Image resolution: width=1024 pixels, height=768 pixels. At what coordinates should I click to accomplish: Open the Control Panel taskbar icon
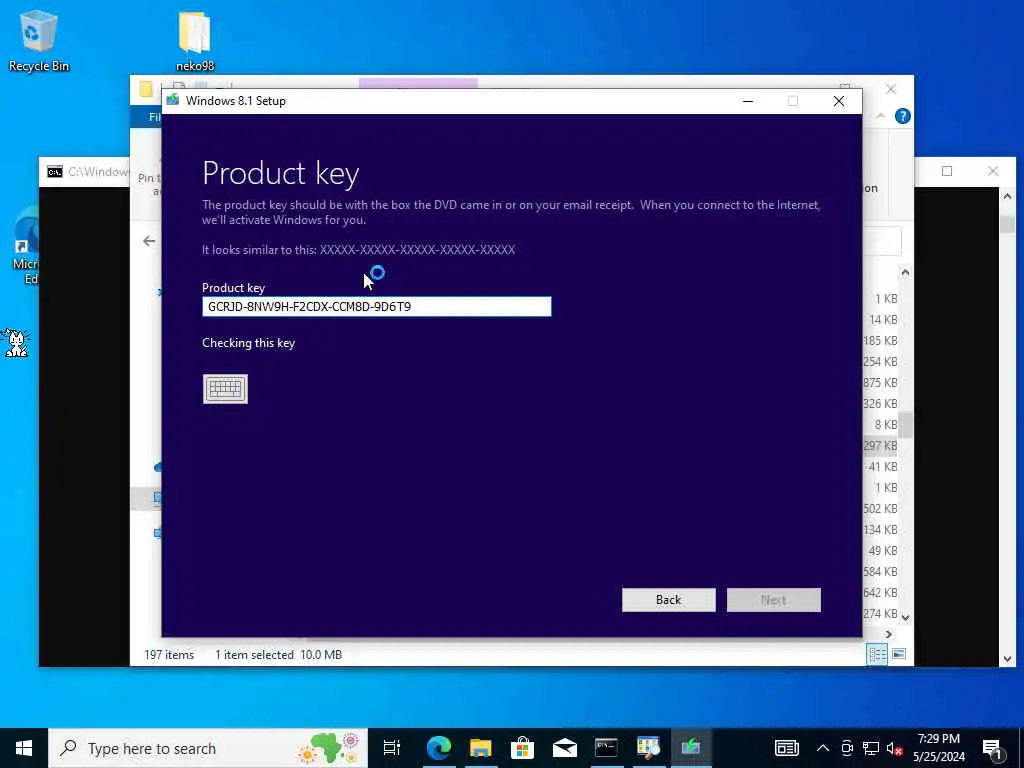[x=648, y=748]
